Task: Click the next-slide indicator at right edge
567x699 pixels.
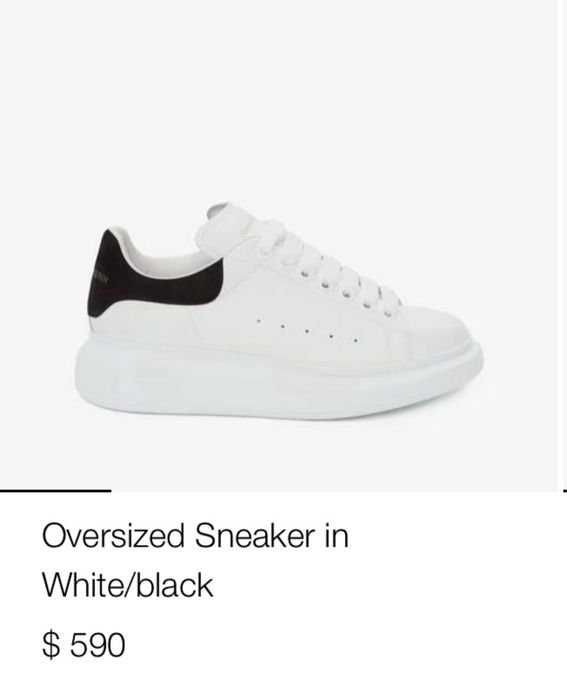Action: [x=565, y=491]
